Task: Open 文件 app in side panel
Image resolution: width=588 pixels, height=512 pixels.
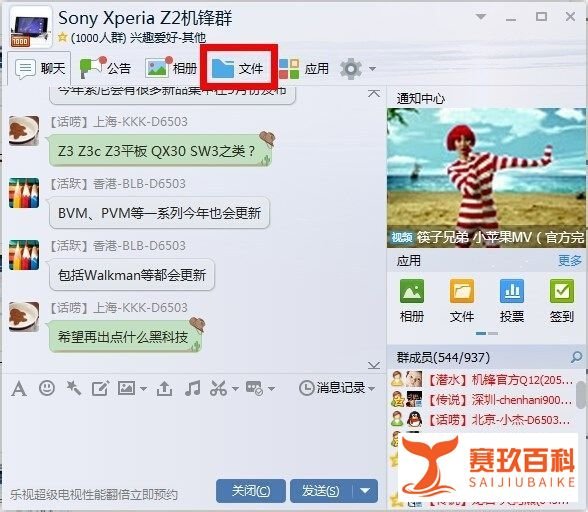Action: tap(462, 301)
